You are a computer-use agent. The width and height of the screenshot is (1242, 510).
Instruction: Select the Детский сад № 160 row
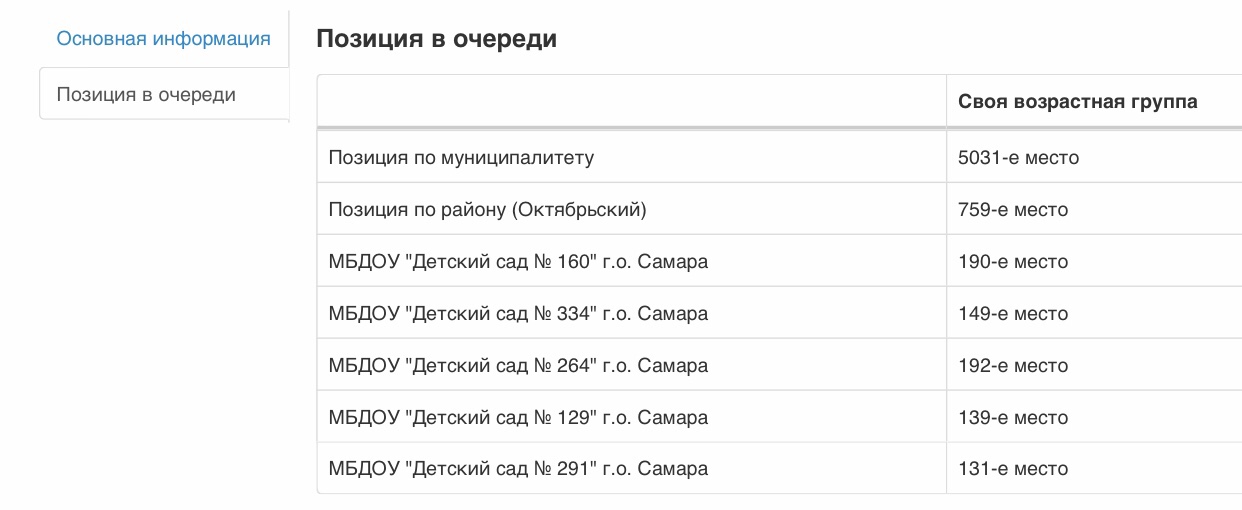(779, 261)
